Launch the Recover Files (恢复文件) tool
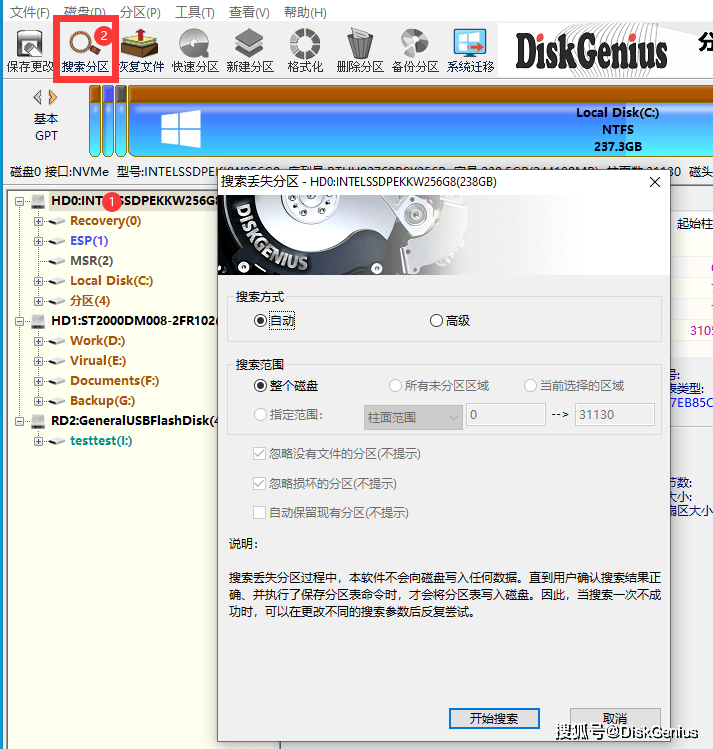The image size is (713, 749). pos(140,50)
